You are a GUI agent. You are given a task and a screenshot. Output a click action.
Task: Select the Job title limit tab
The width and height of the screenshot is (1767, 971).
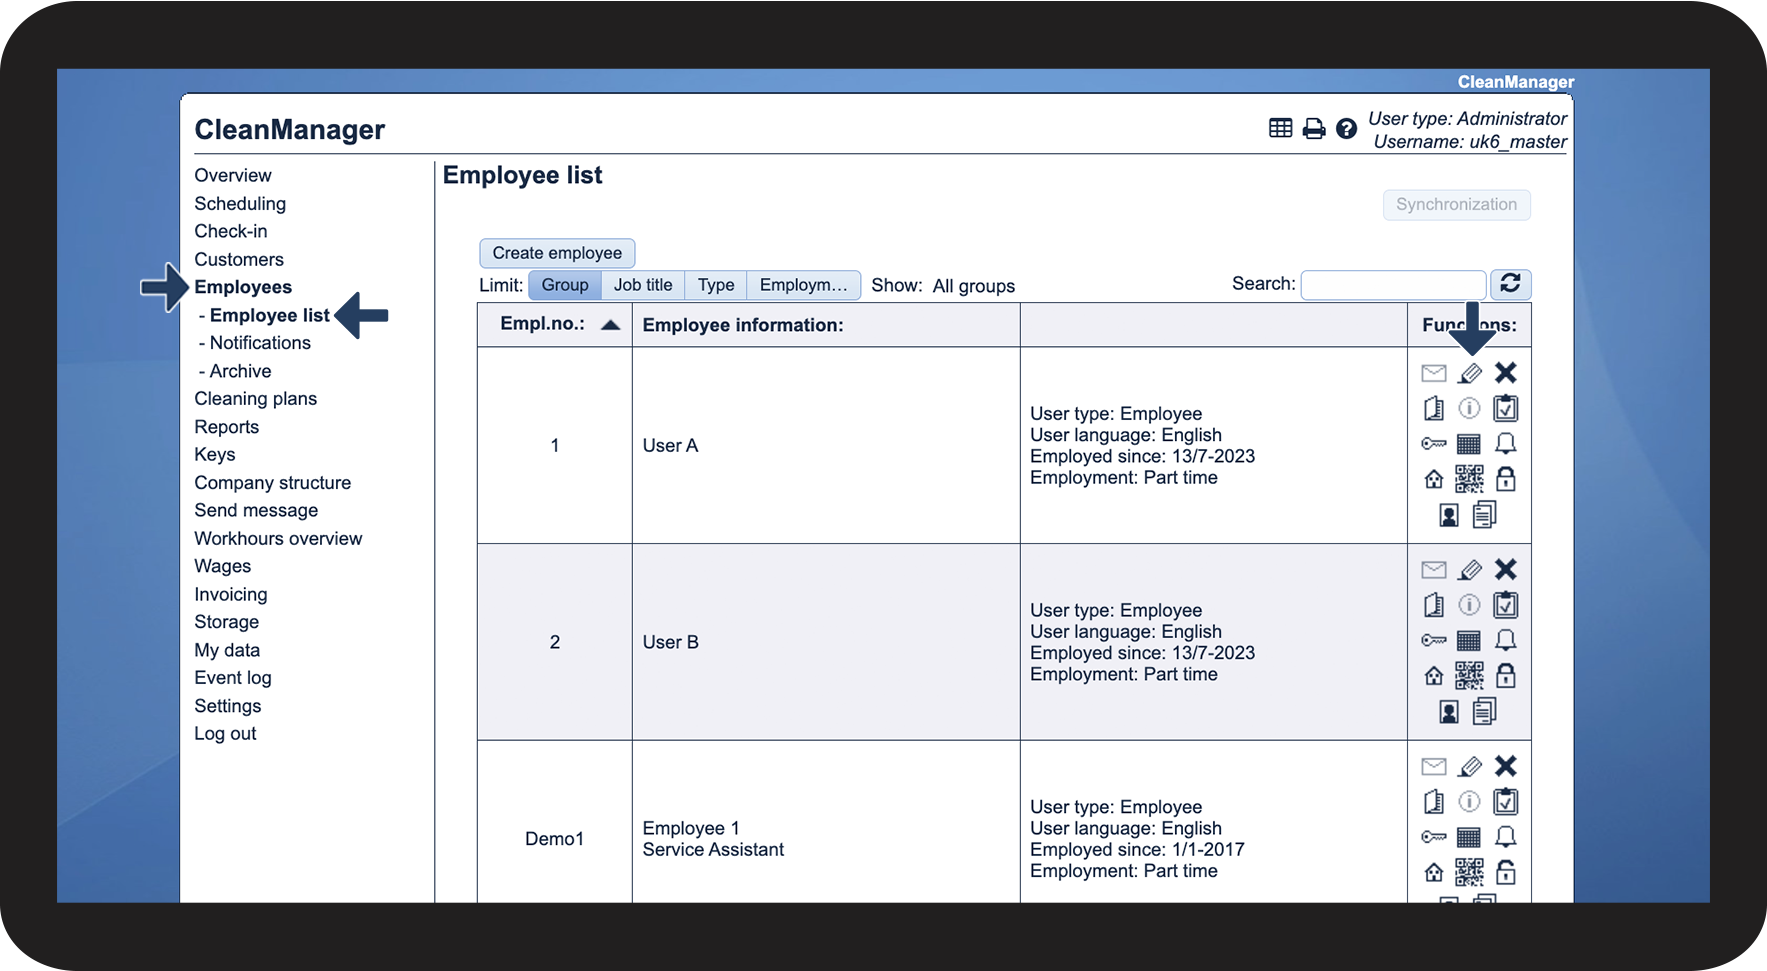click(x=643, y=285)
